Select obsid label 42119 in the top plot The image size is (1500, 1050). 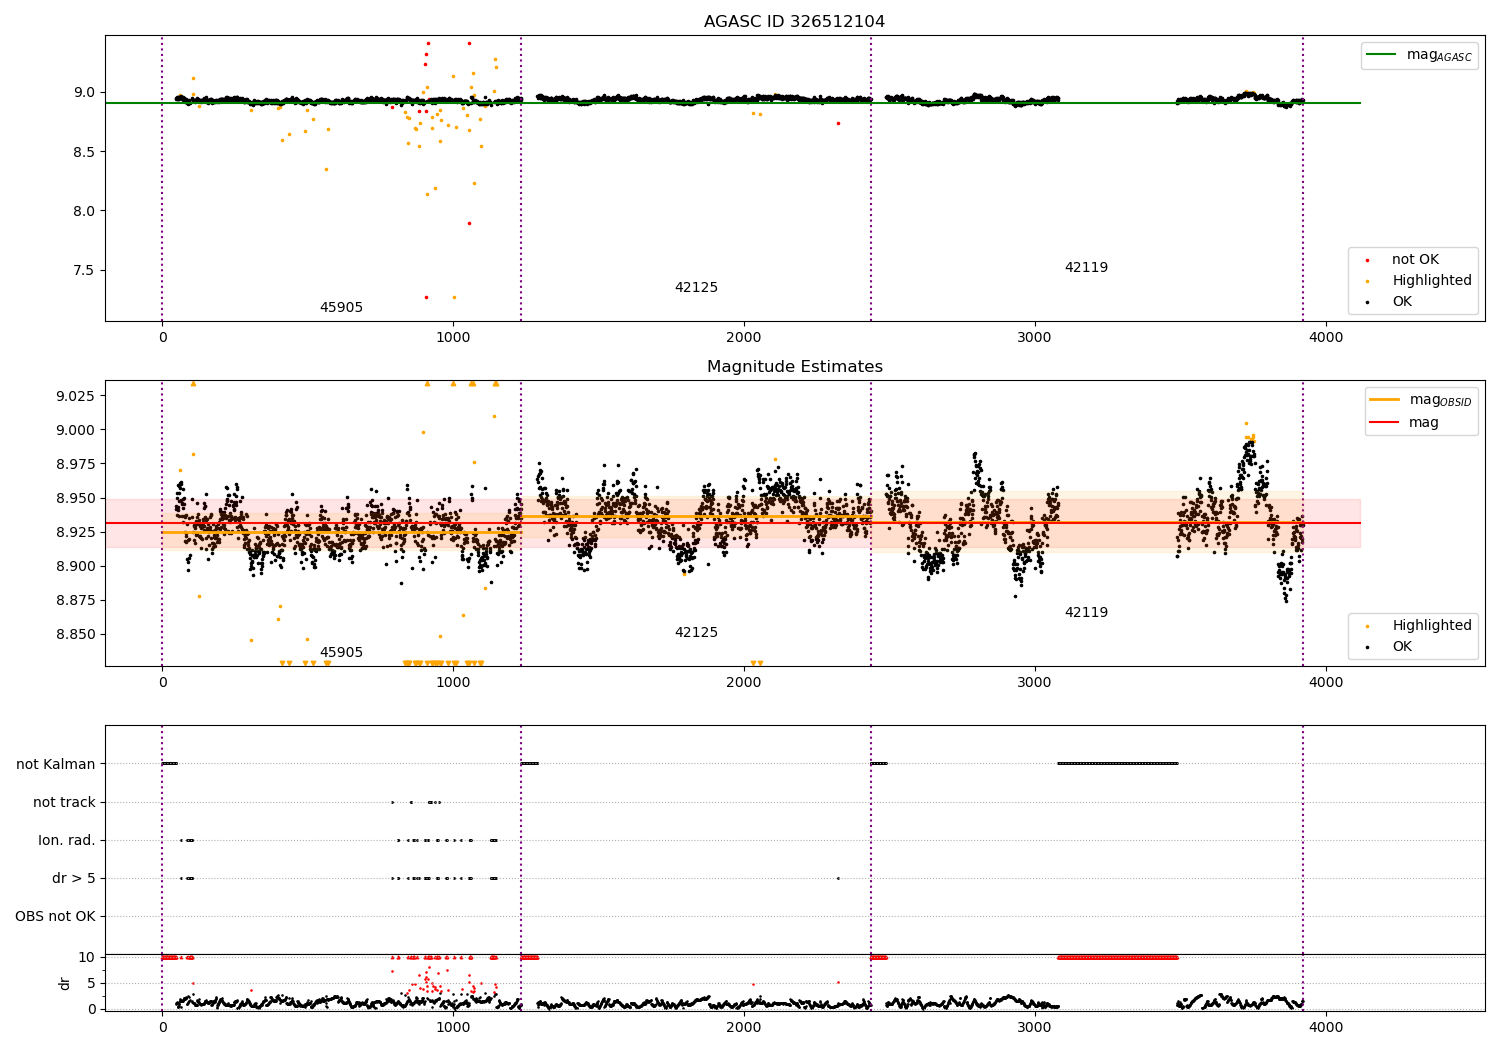tap(1086, 268)
